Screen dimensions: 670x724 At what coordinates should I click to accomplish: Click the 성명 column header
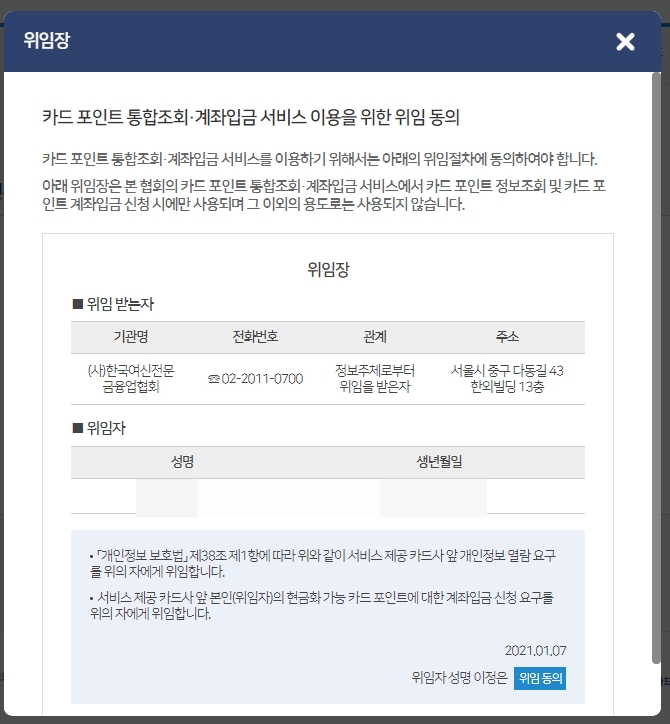click(182, 461)
